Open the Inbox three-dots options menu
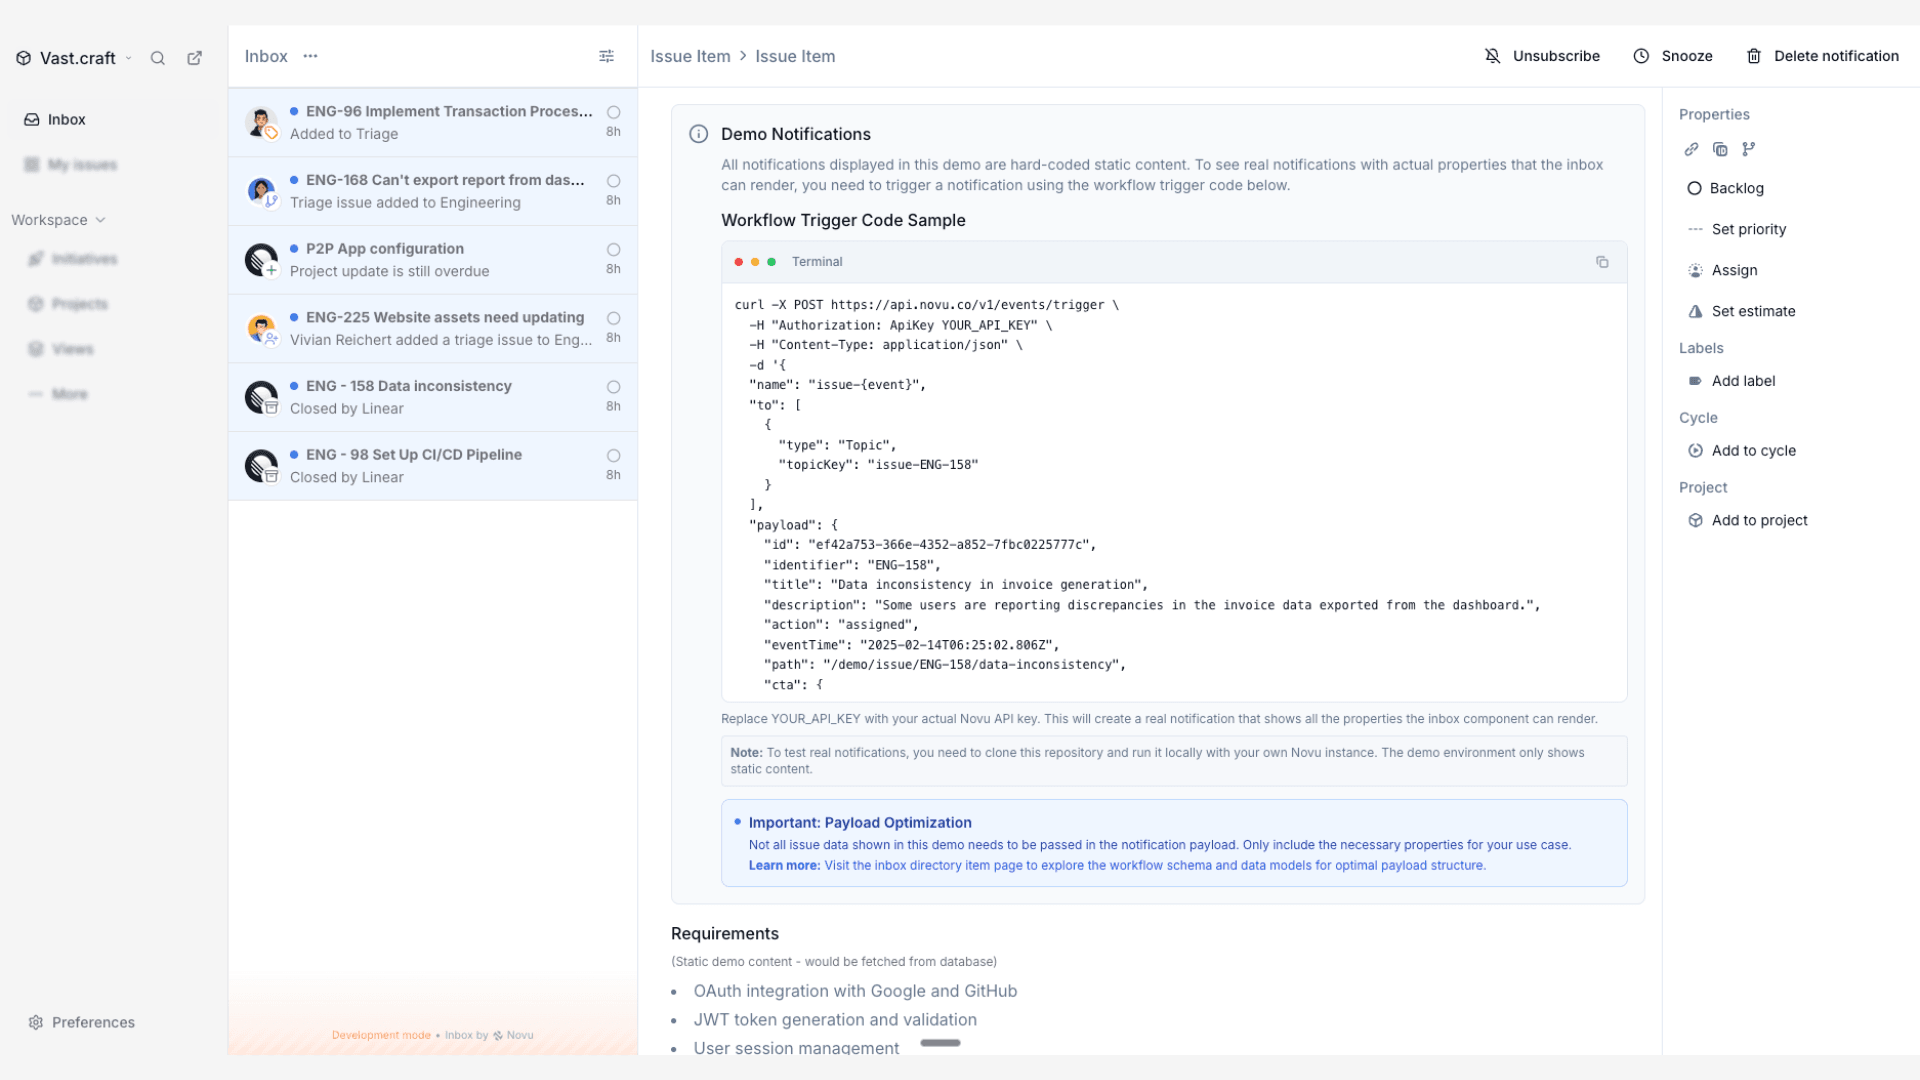The height and width of the screenshot is (1080, 1920). [310, 56]
